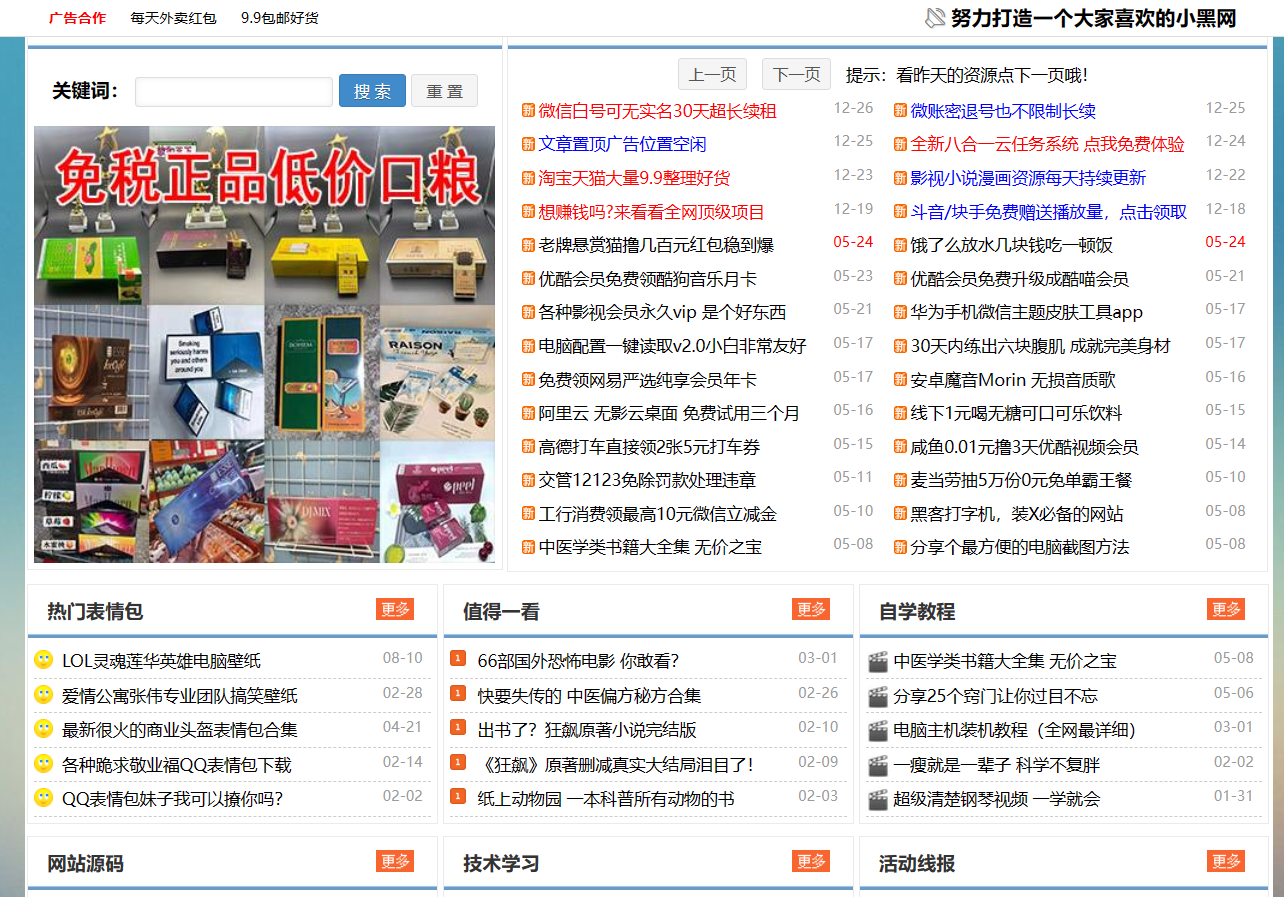
Task: Click the new-post icon beside 黑客打字机
Action: click(x=900, y=514)
